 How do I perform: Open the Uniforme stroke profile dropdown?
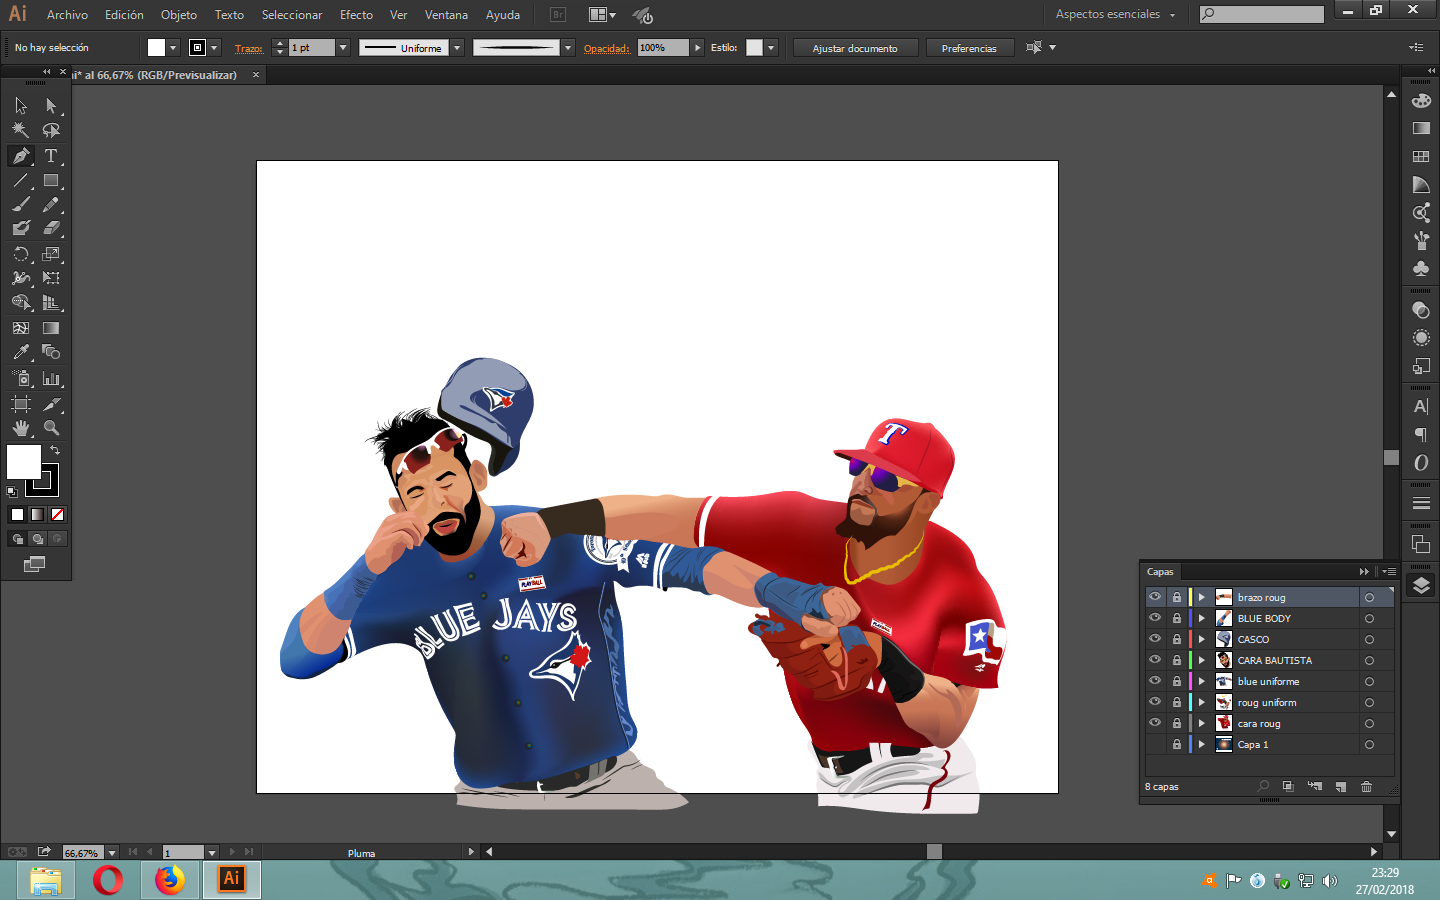pyautogui.click(x=457, y=48)
